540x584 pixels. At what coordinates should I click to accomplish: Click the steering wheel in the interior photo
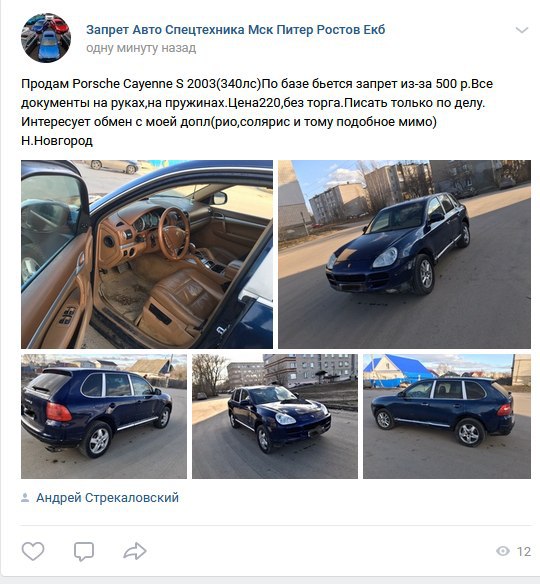tap(174, 234)
